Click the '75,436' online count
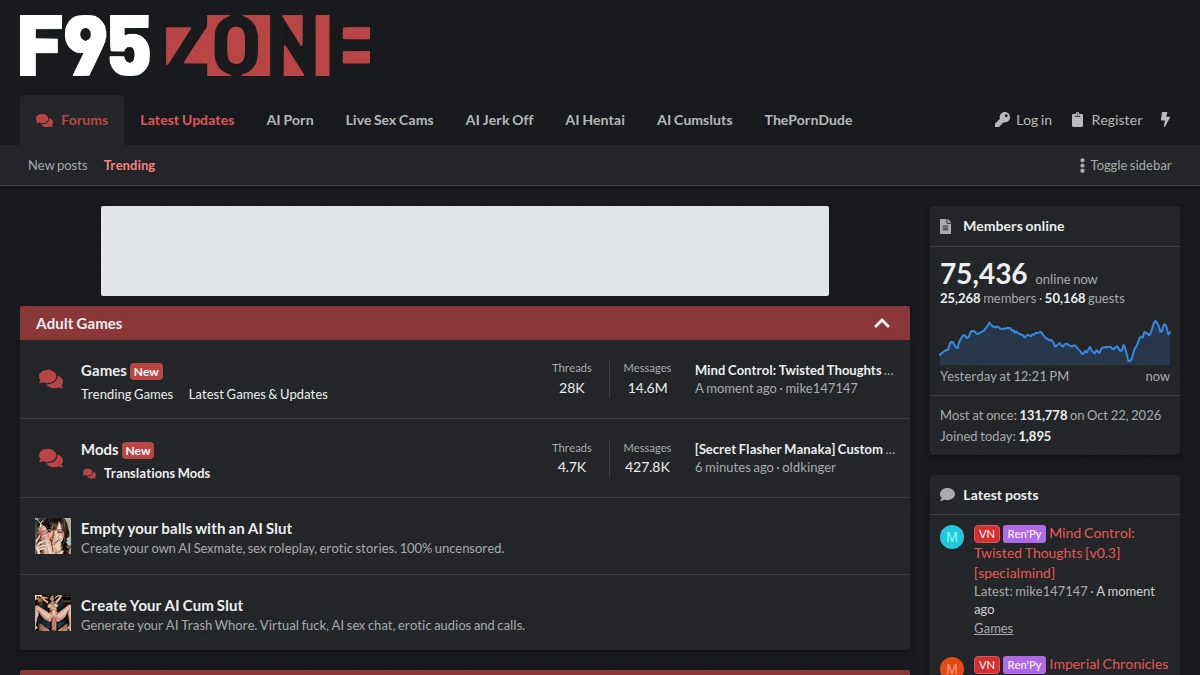1200x675 pixels. 984,274
